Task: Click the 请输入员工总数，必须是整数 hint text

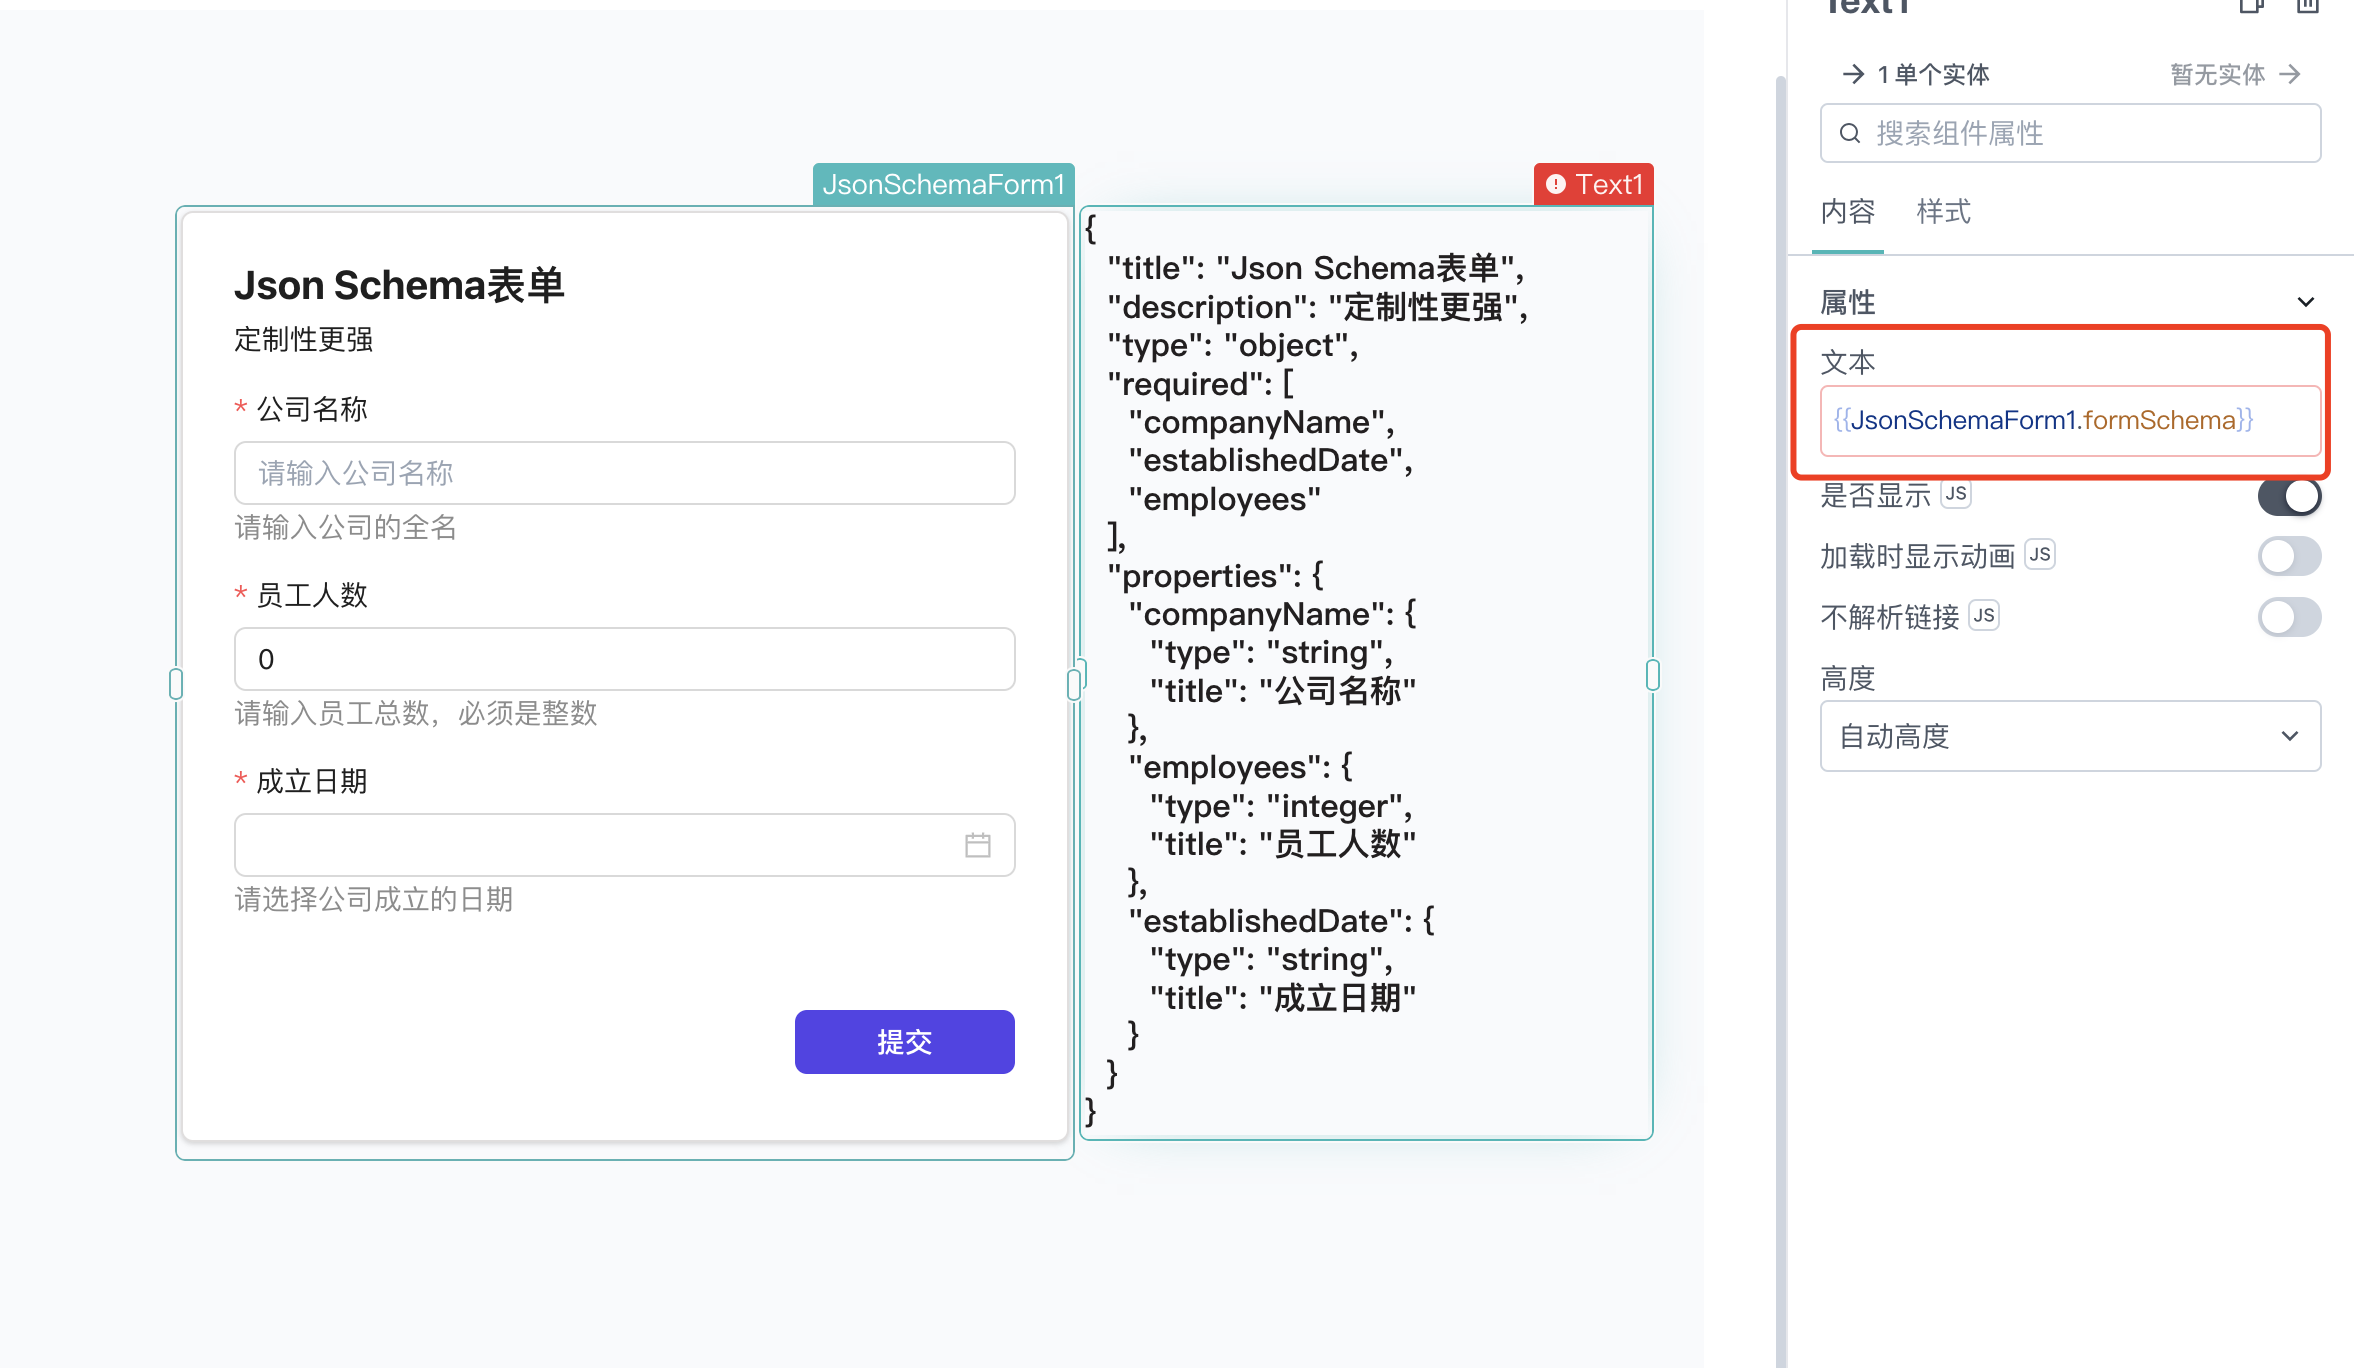Action: pos(416,713)
